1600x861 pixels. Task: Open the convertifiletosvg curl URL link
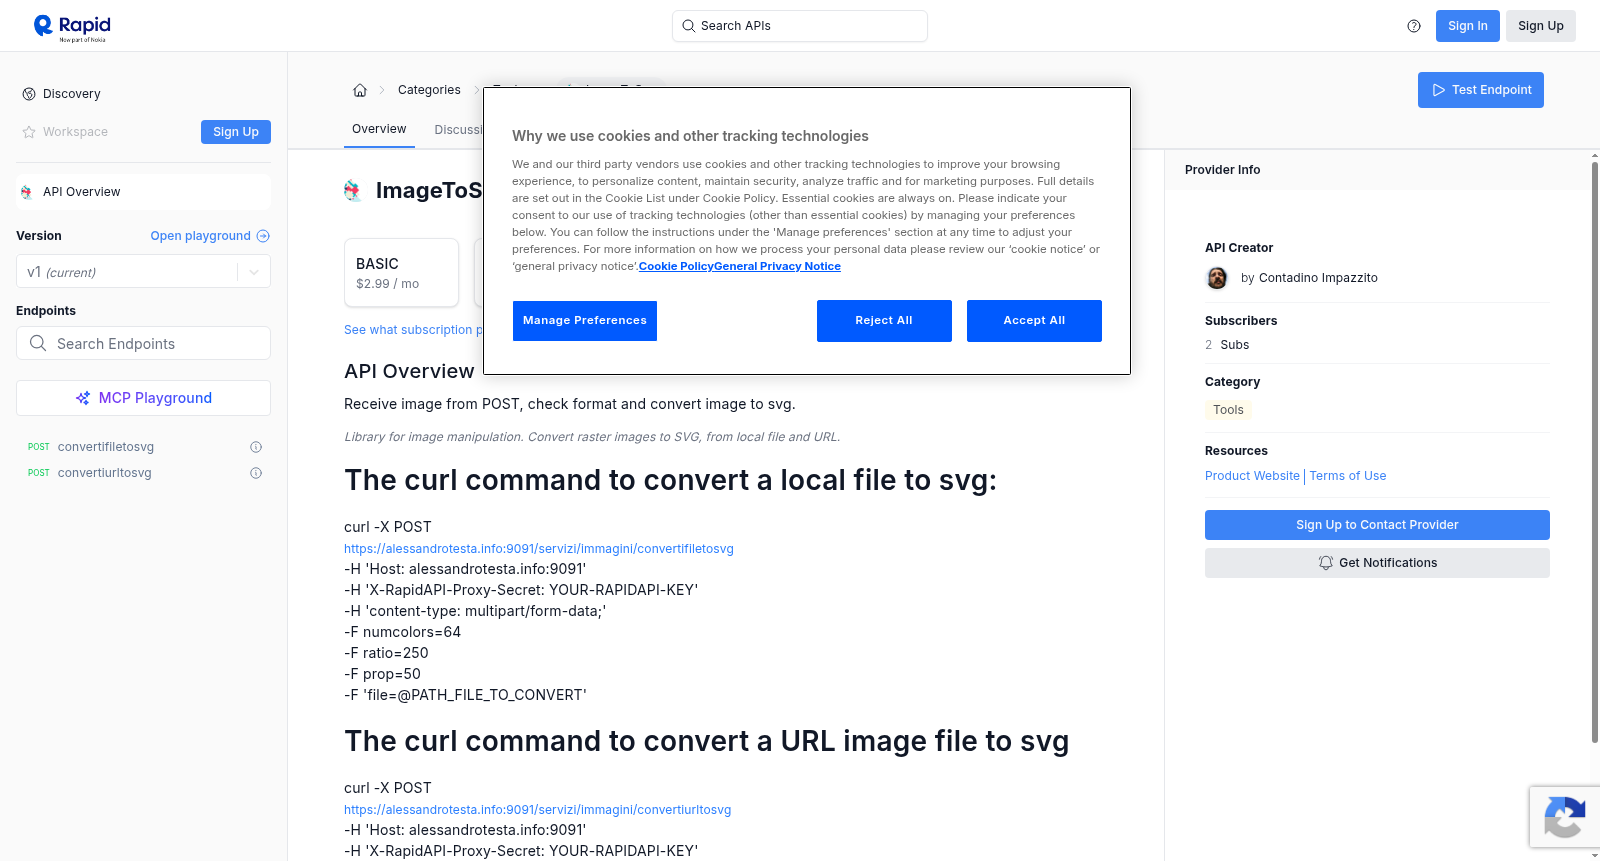[x=539, y=549]
